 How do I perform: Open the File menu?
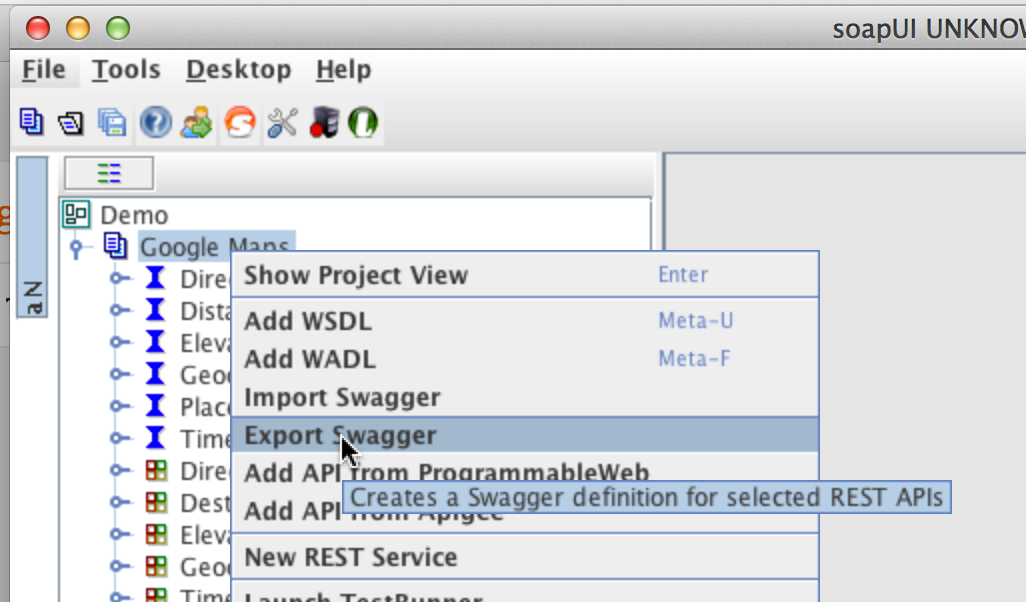[x=44, y=69]
